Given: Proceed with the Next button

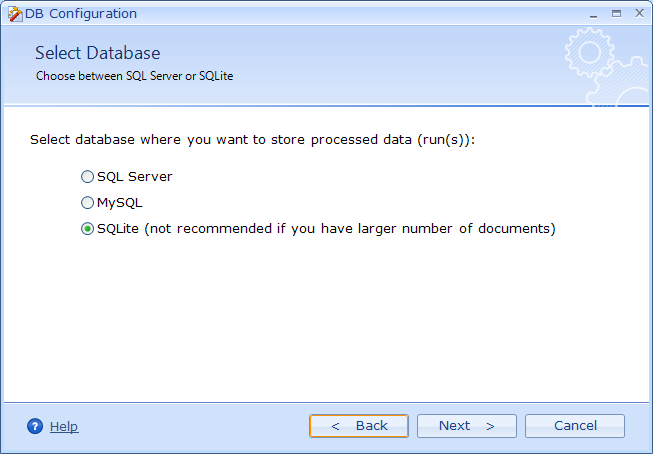Looking at the screenshot, I should point(467,426).
